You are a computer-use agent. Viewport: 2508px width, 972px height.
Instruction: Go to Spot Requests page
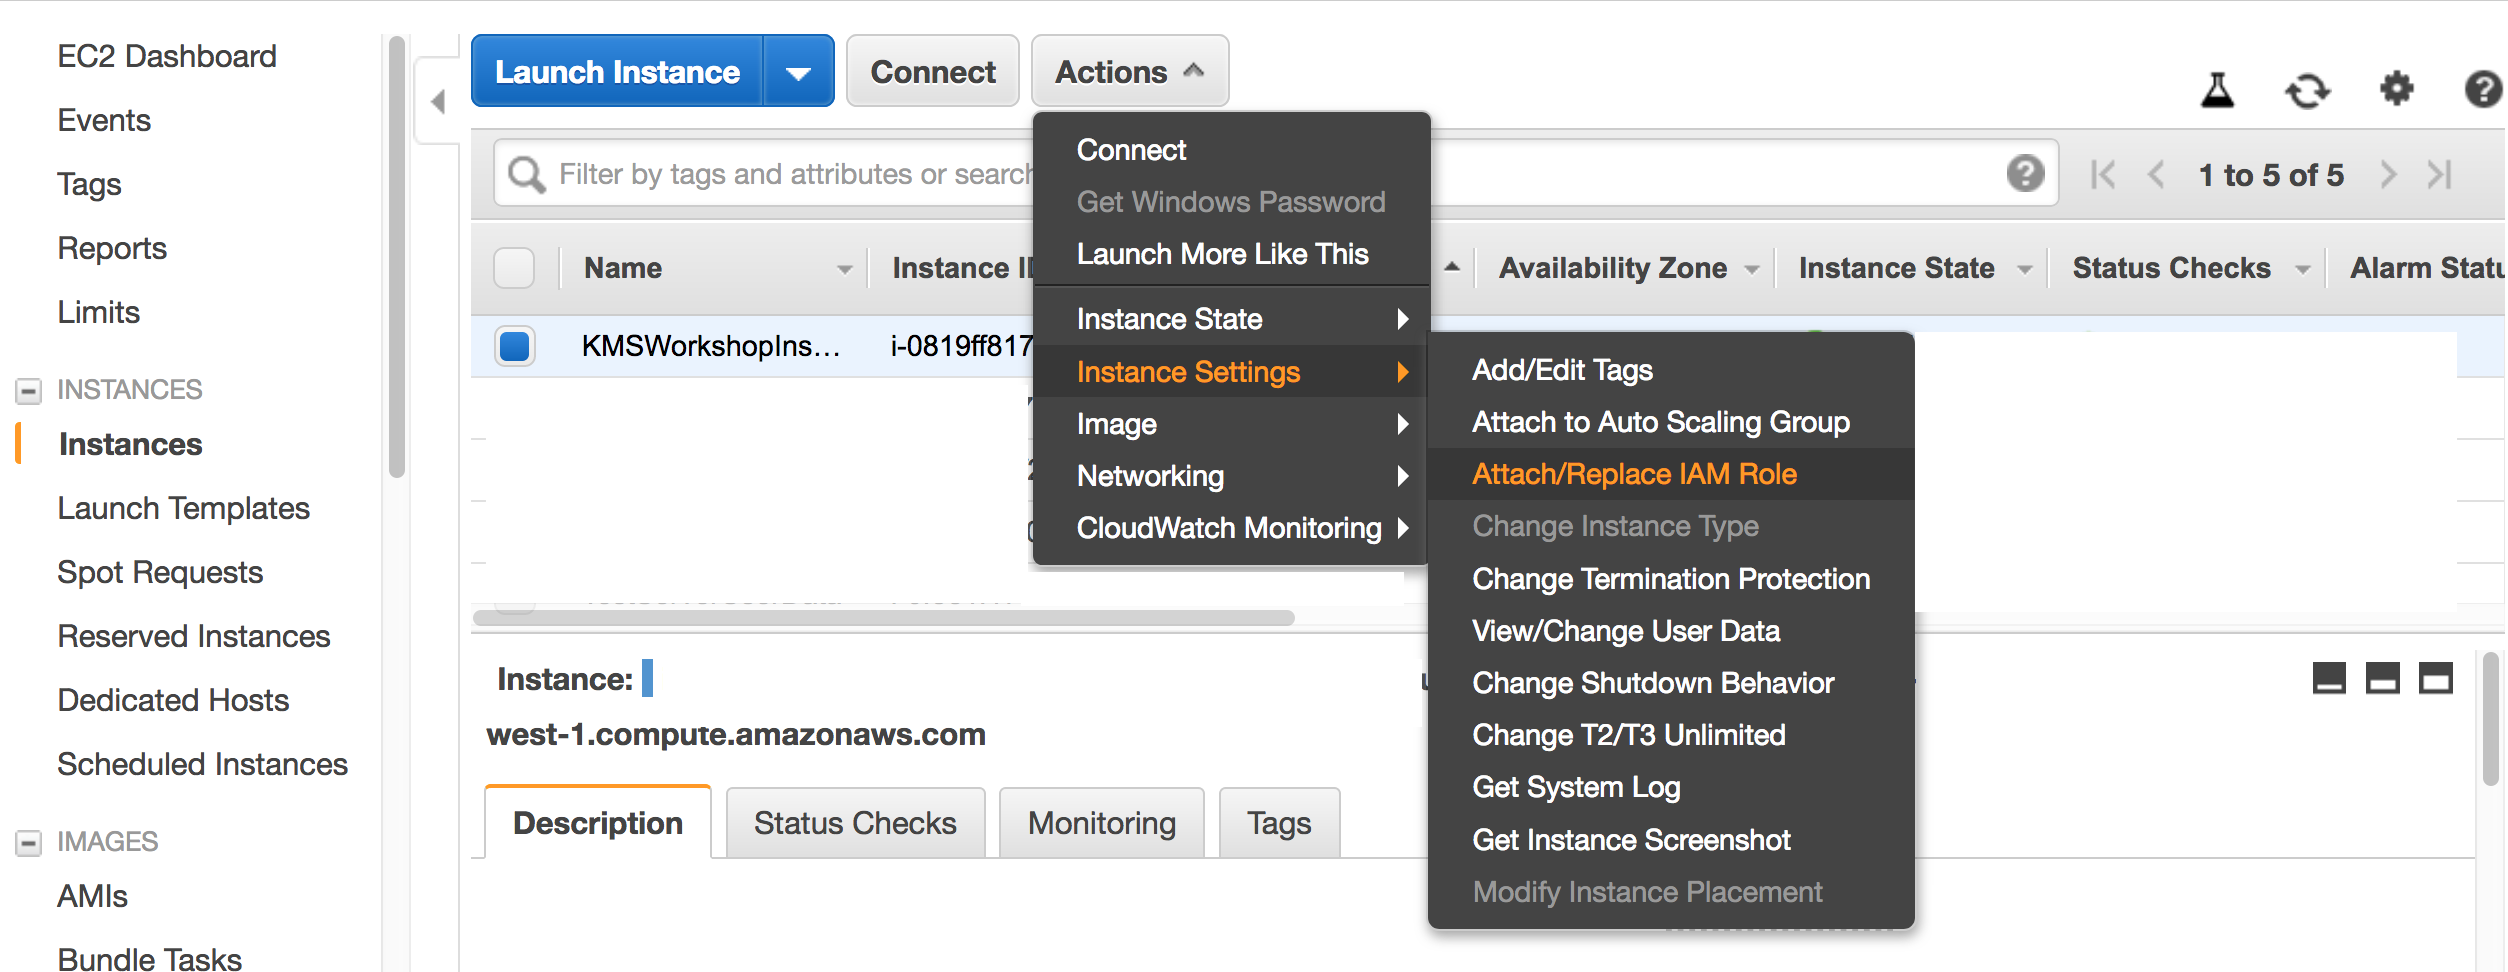pyautogui.click(x=160, y=572)
